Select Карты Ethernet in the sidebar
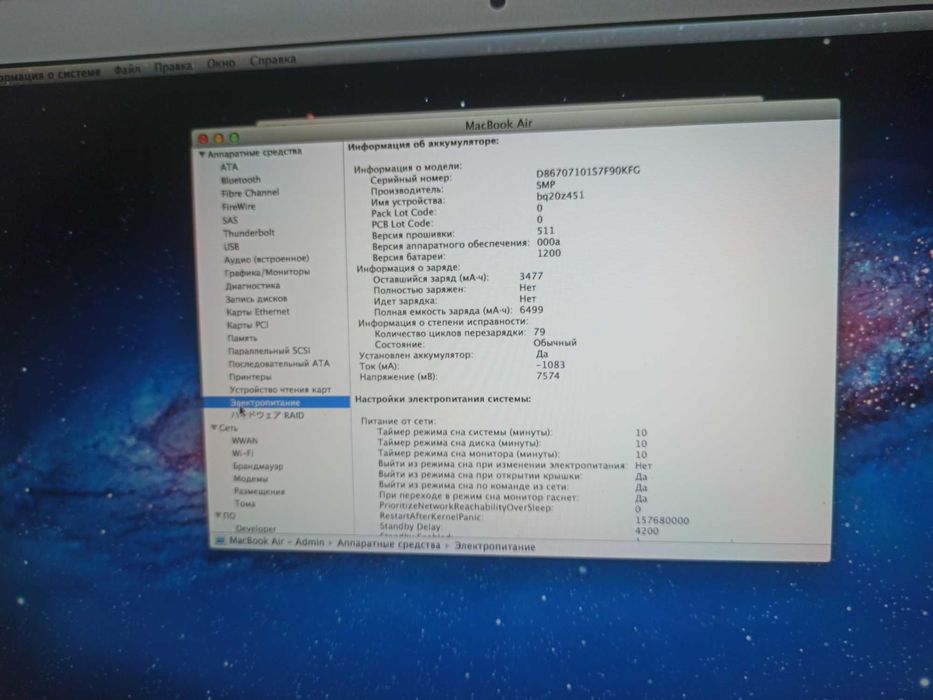The width and height of the screenshot is (933, 700). coord(258,312)
